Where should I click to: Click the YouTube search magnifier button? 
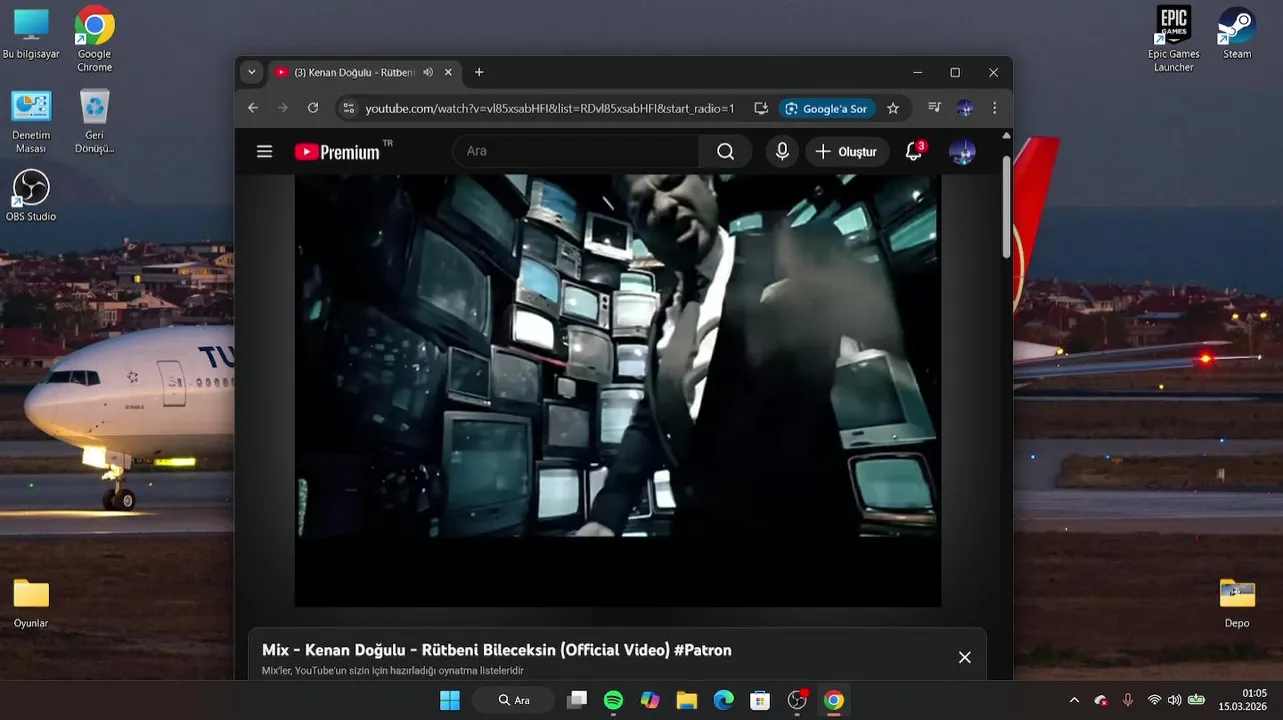point(725,151)
